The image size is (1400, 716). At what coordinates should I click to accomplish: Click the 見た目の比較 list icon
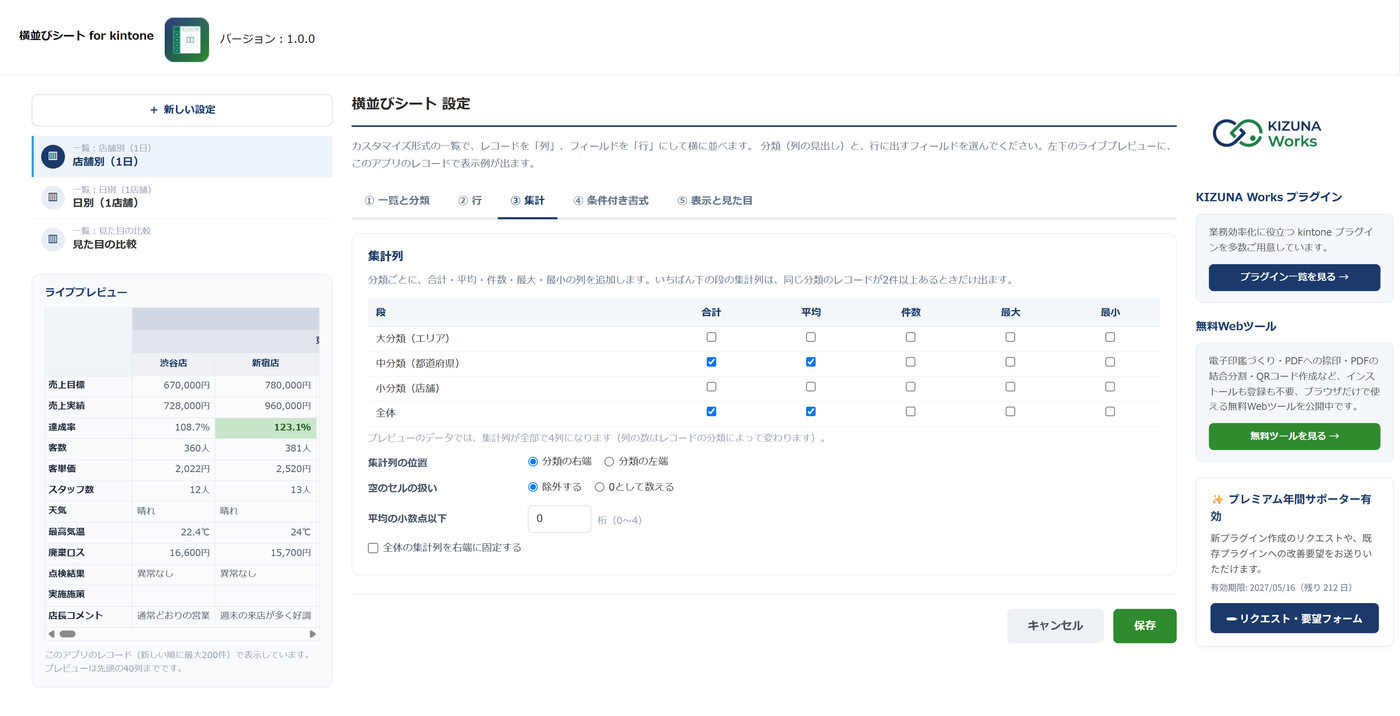click(53, 239)
